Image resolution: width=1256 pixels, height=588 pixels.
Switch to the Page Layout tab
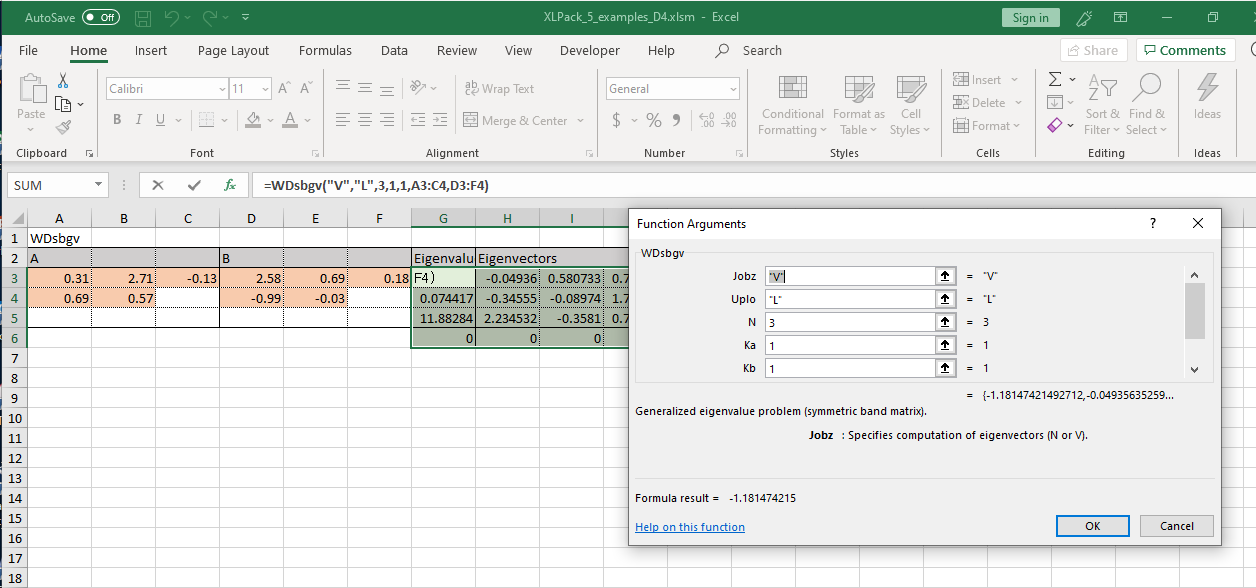(x=233, y=50)
